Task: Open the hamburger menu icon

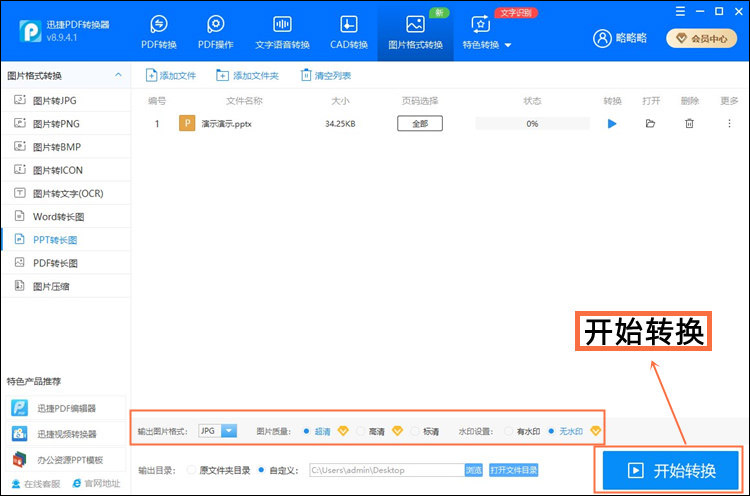Action: point(680,11)
